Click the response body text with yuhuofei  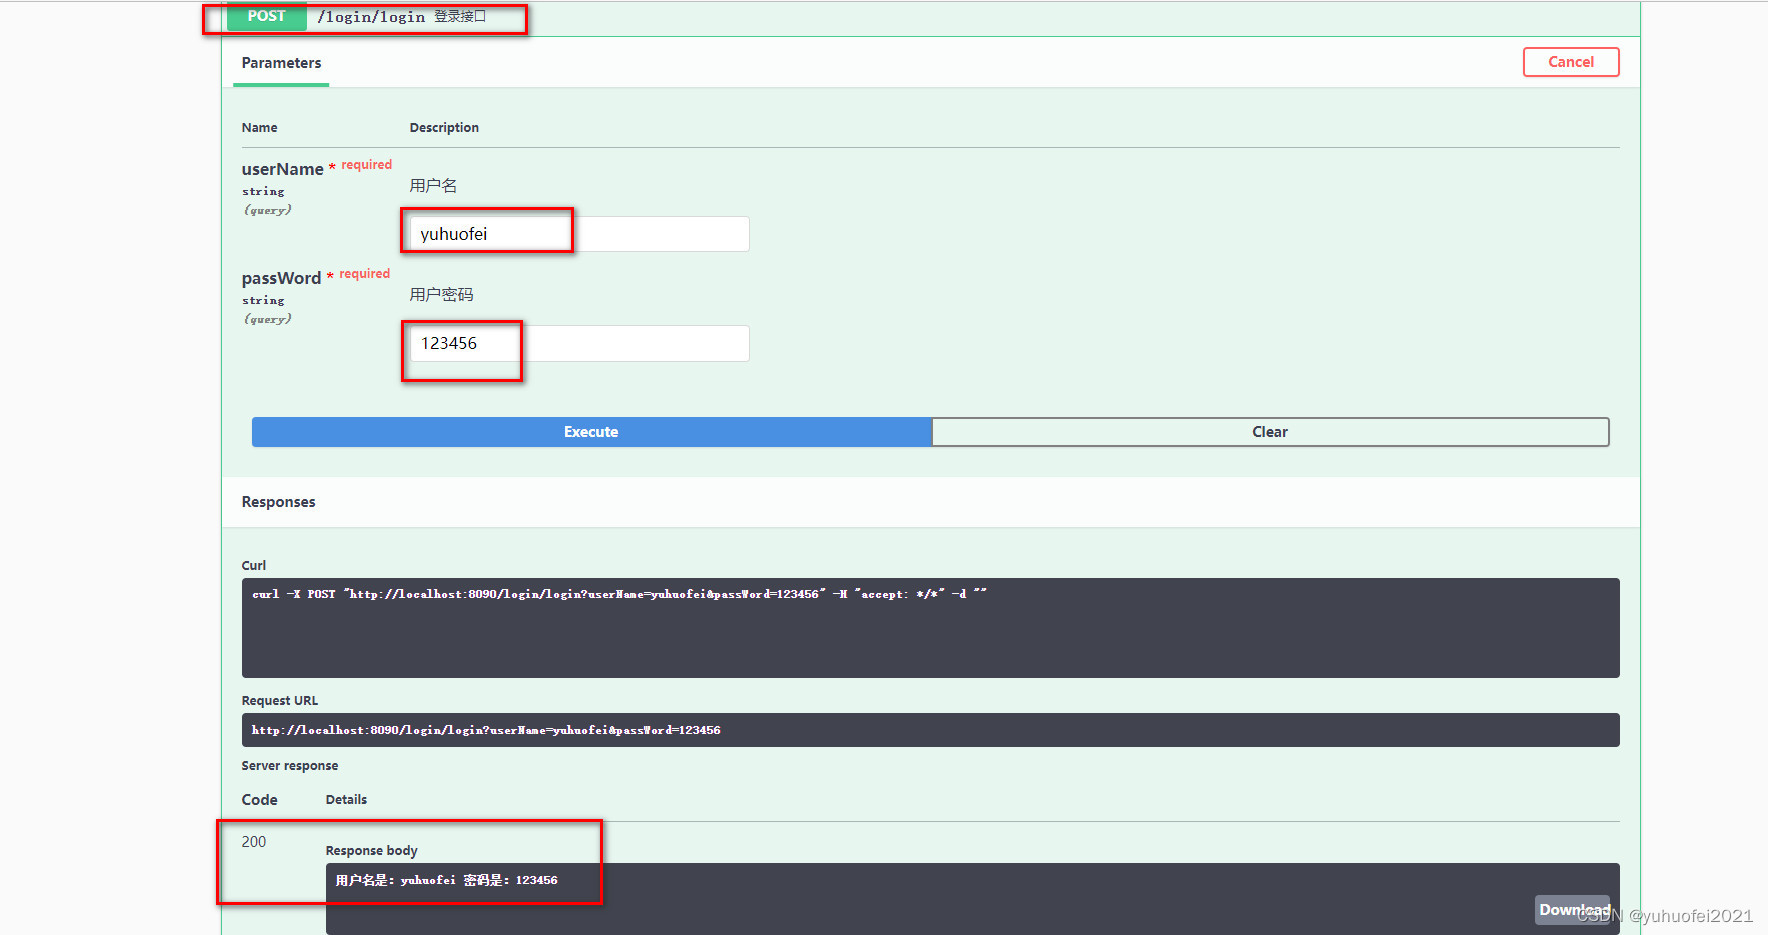click(446, 880)
